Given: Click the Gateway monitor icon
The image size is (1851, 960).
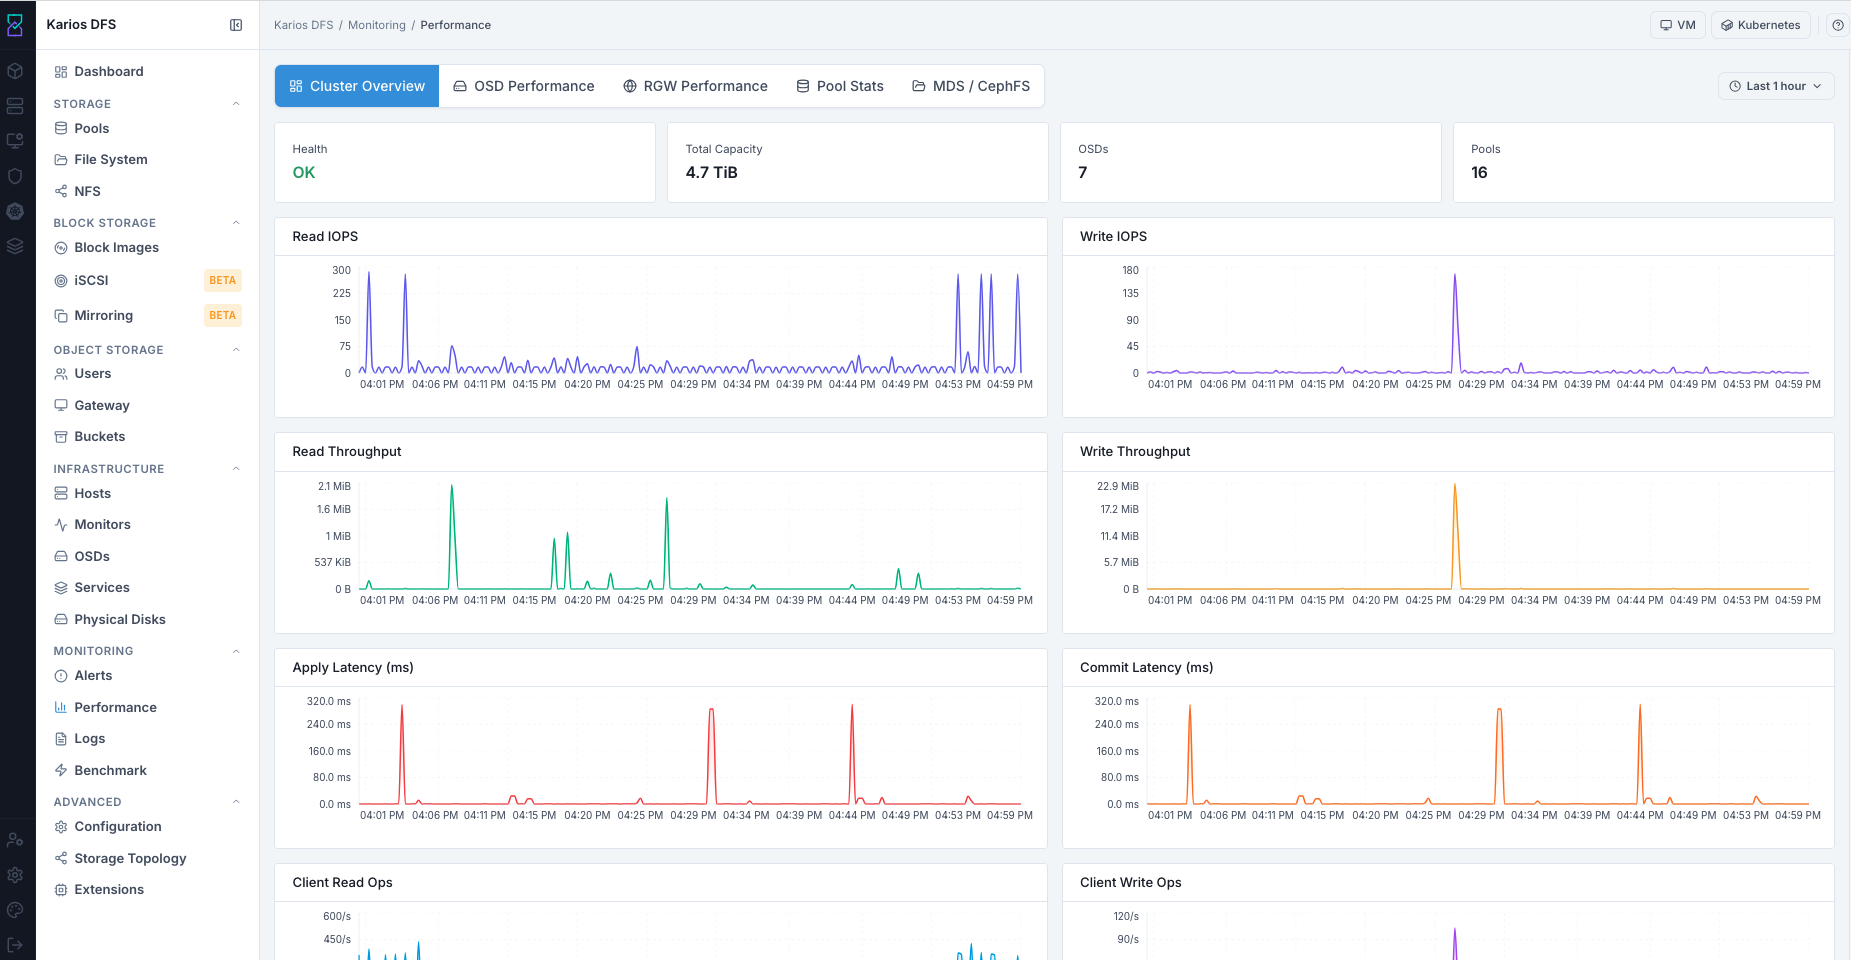Looking at the screenshot, I should pos(61,406).
